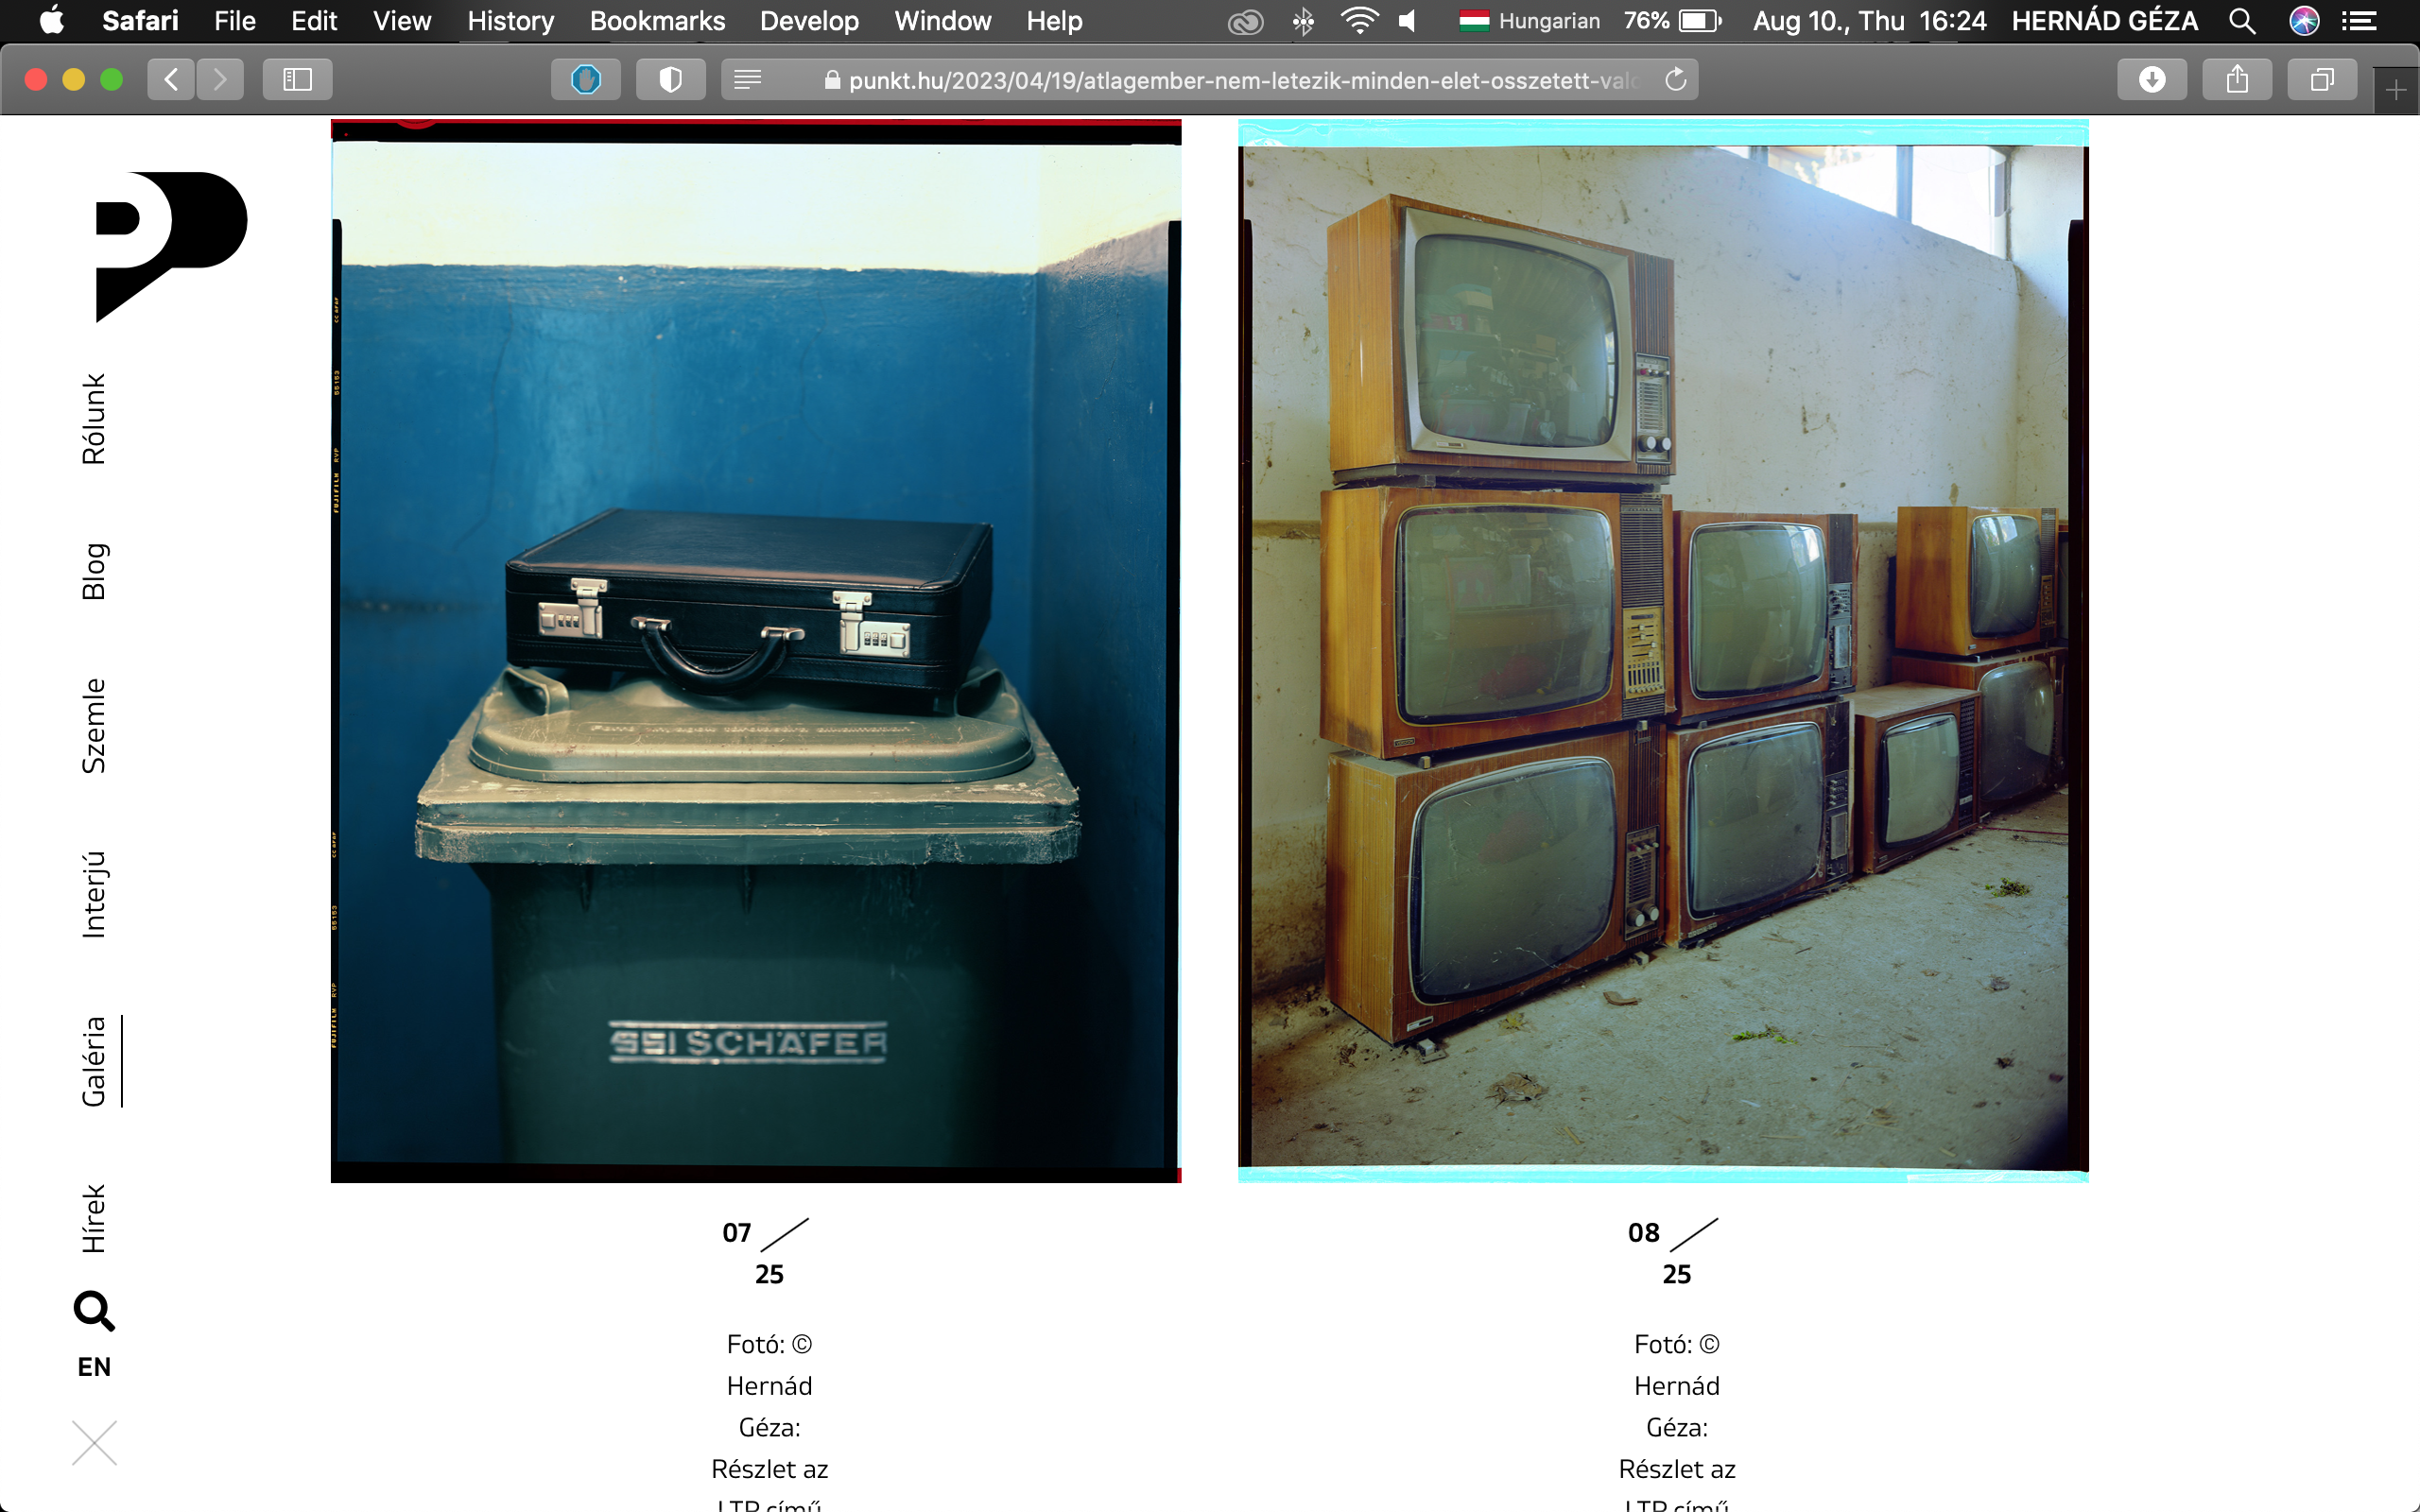Go back to the previous page
The image size is (2420, 1512).
click(x=171, y=79)
